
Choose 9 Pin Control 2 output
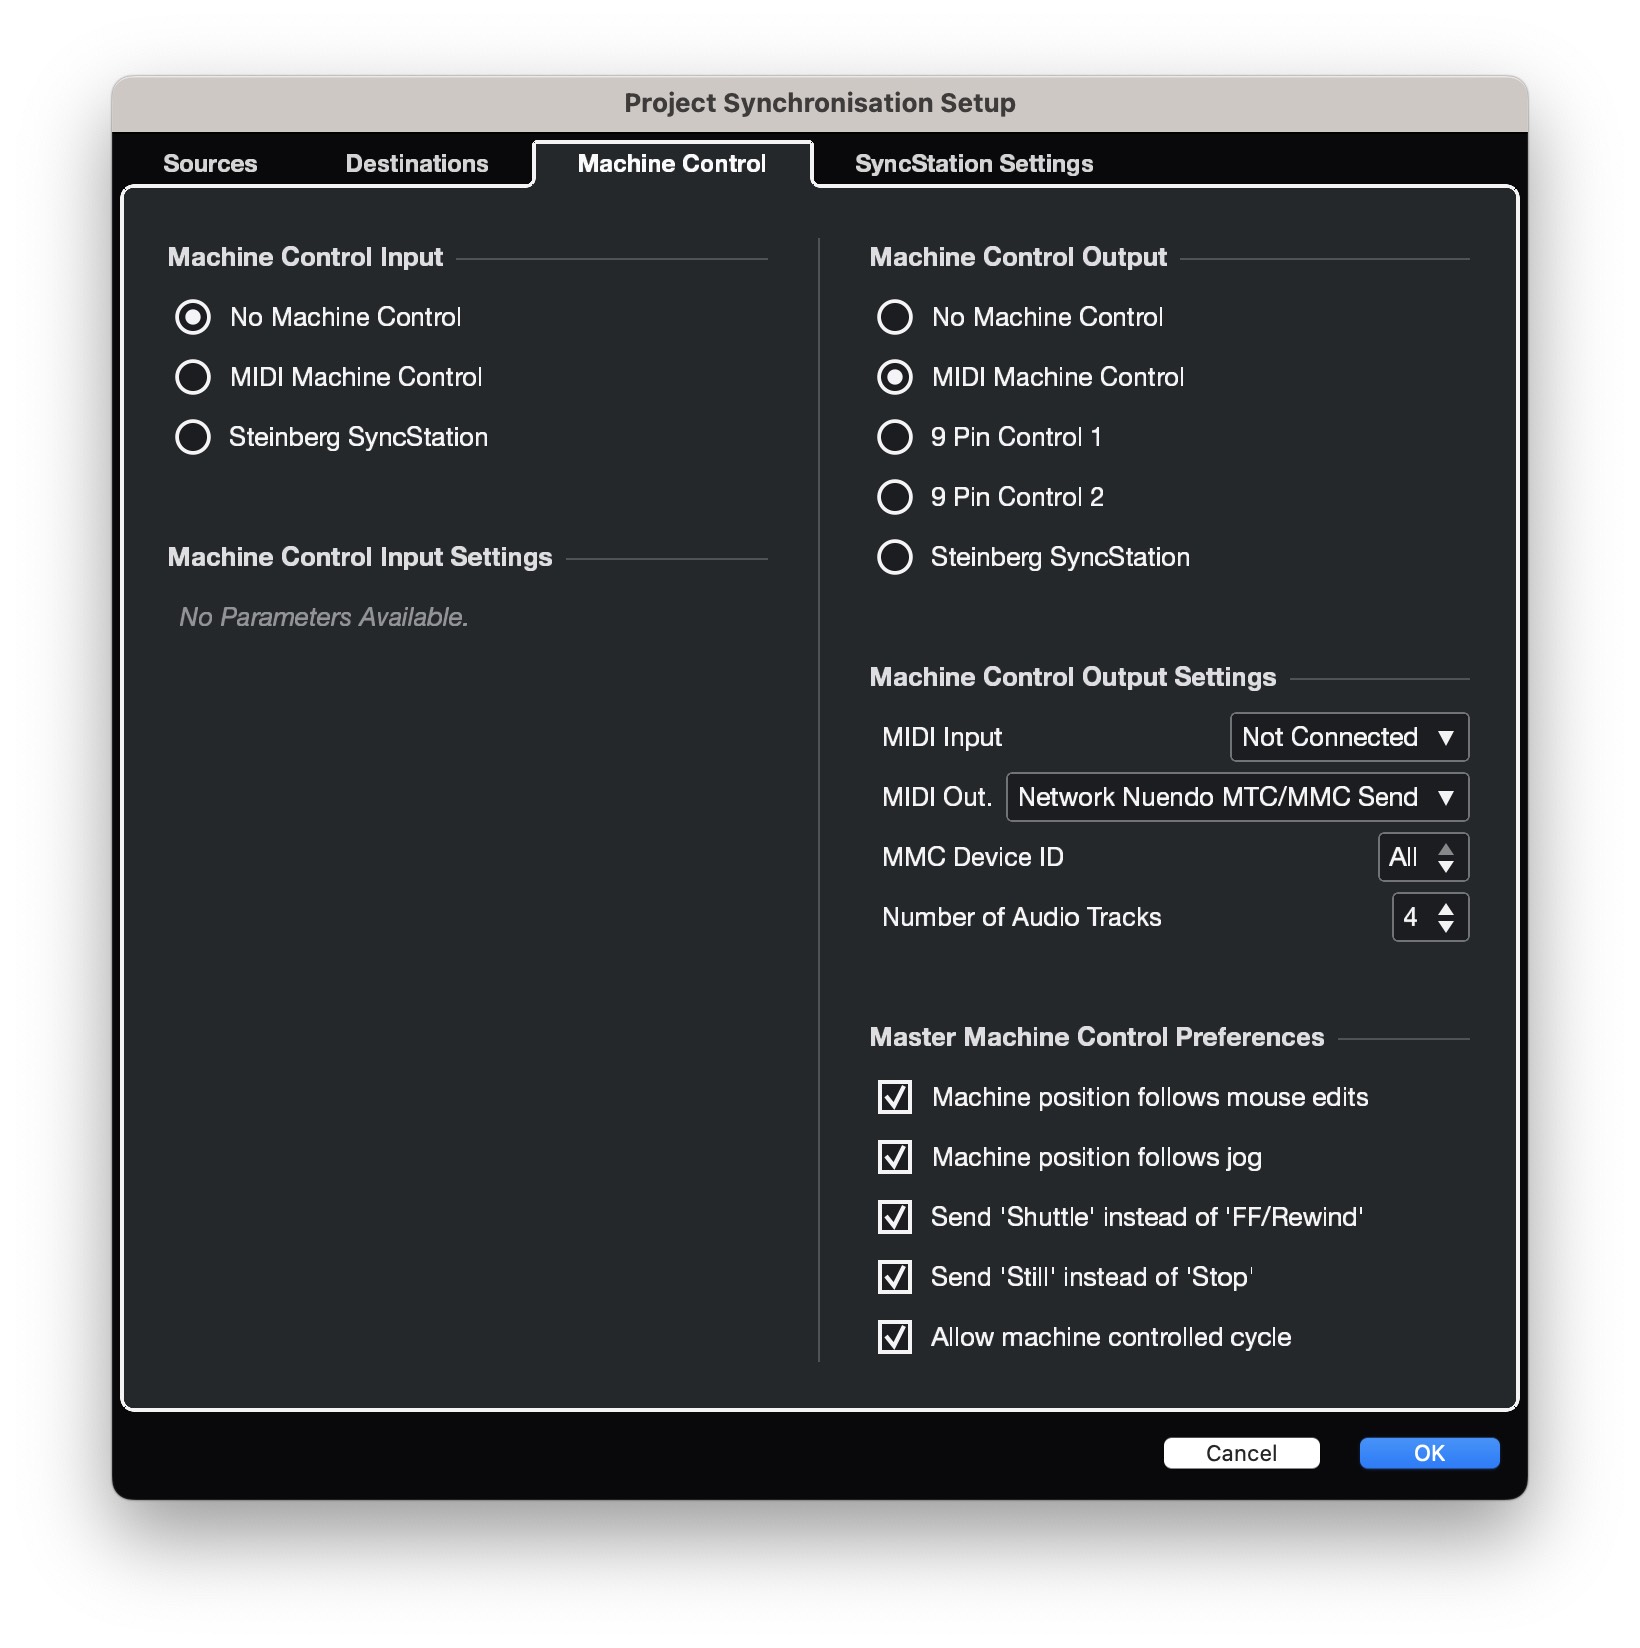click(x=895, y=497)
